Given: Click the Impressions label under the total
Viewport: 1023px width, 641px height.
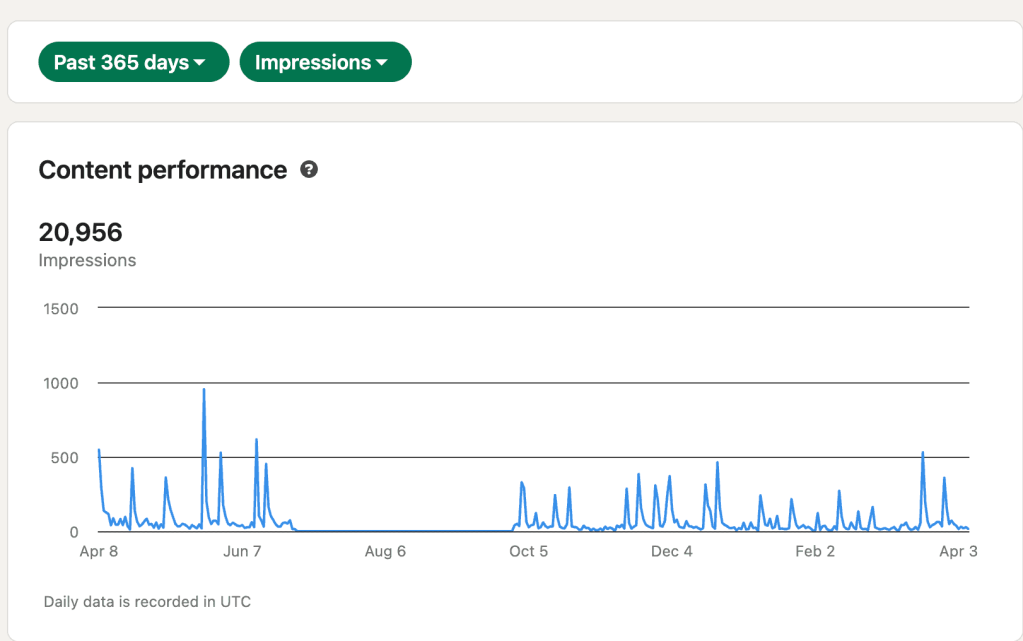Looking at the screenshot, I should point(87,260).
